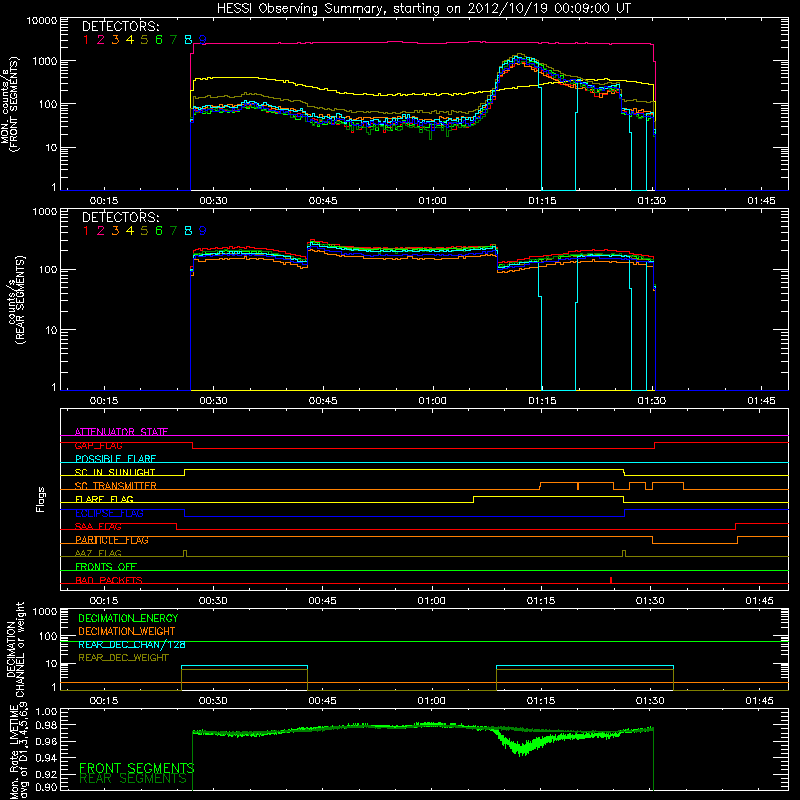Click the 01:00 tick below the decimation panel
This screenshot has height=800, width=800.
coord(432,701)
